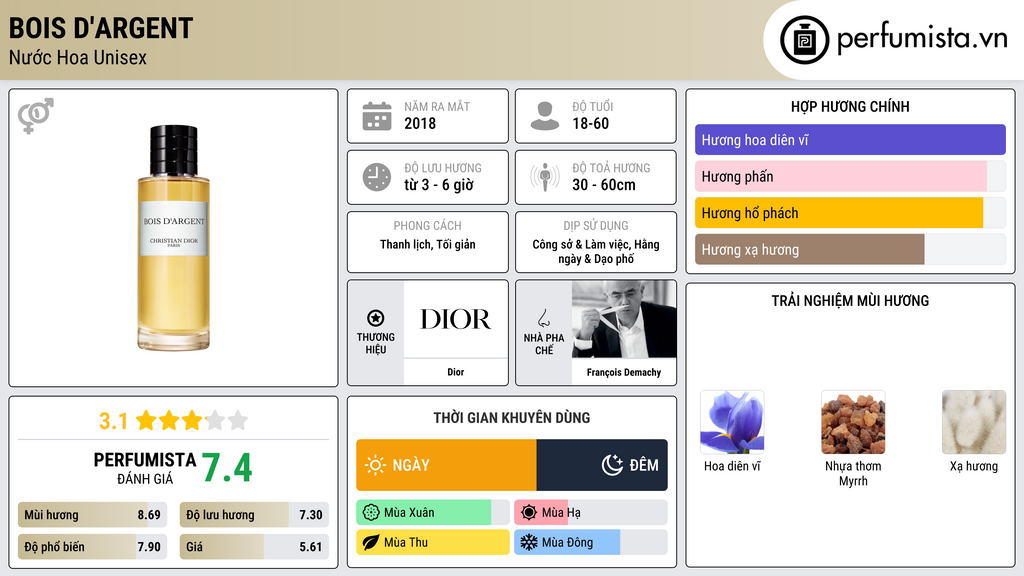1024x576 pixels.
Task: Click the star badge icon above Thương hiệu
Action: click(x=376, y=318)
